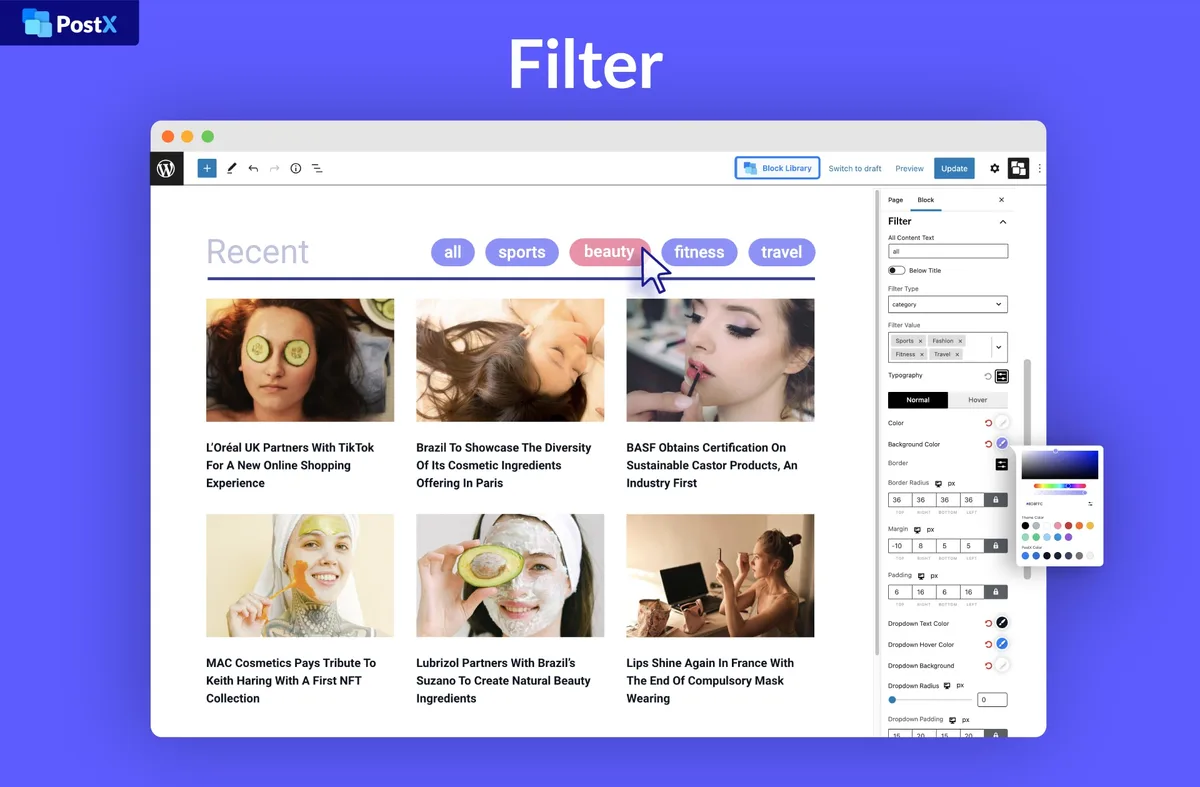
Task: Reset the Background Color value
Action: point(988,444)
